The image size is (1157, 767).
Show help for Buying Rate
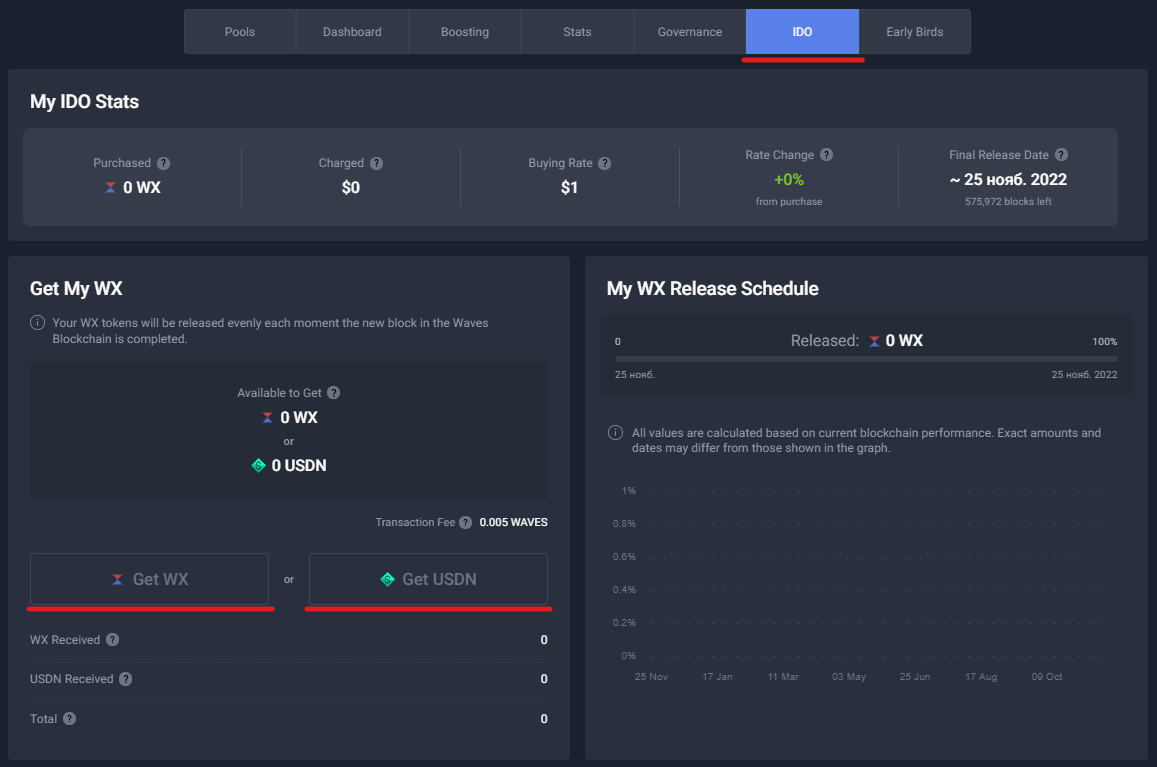604,163
